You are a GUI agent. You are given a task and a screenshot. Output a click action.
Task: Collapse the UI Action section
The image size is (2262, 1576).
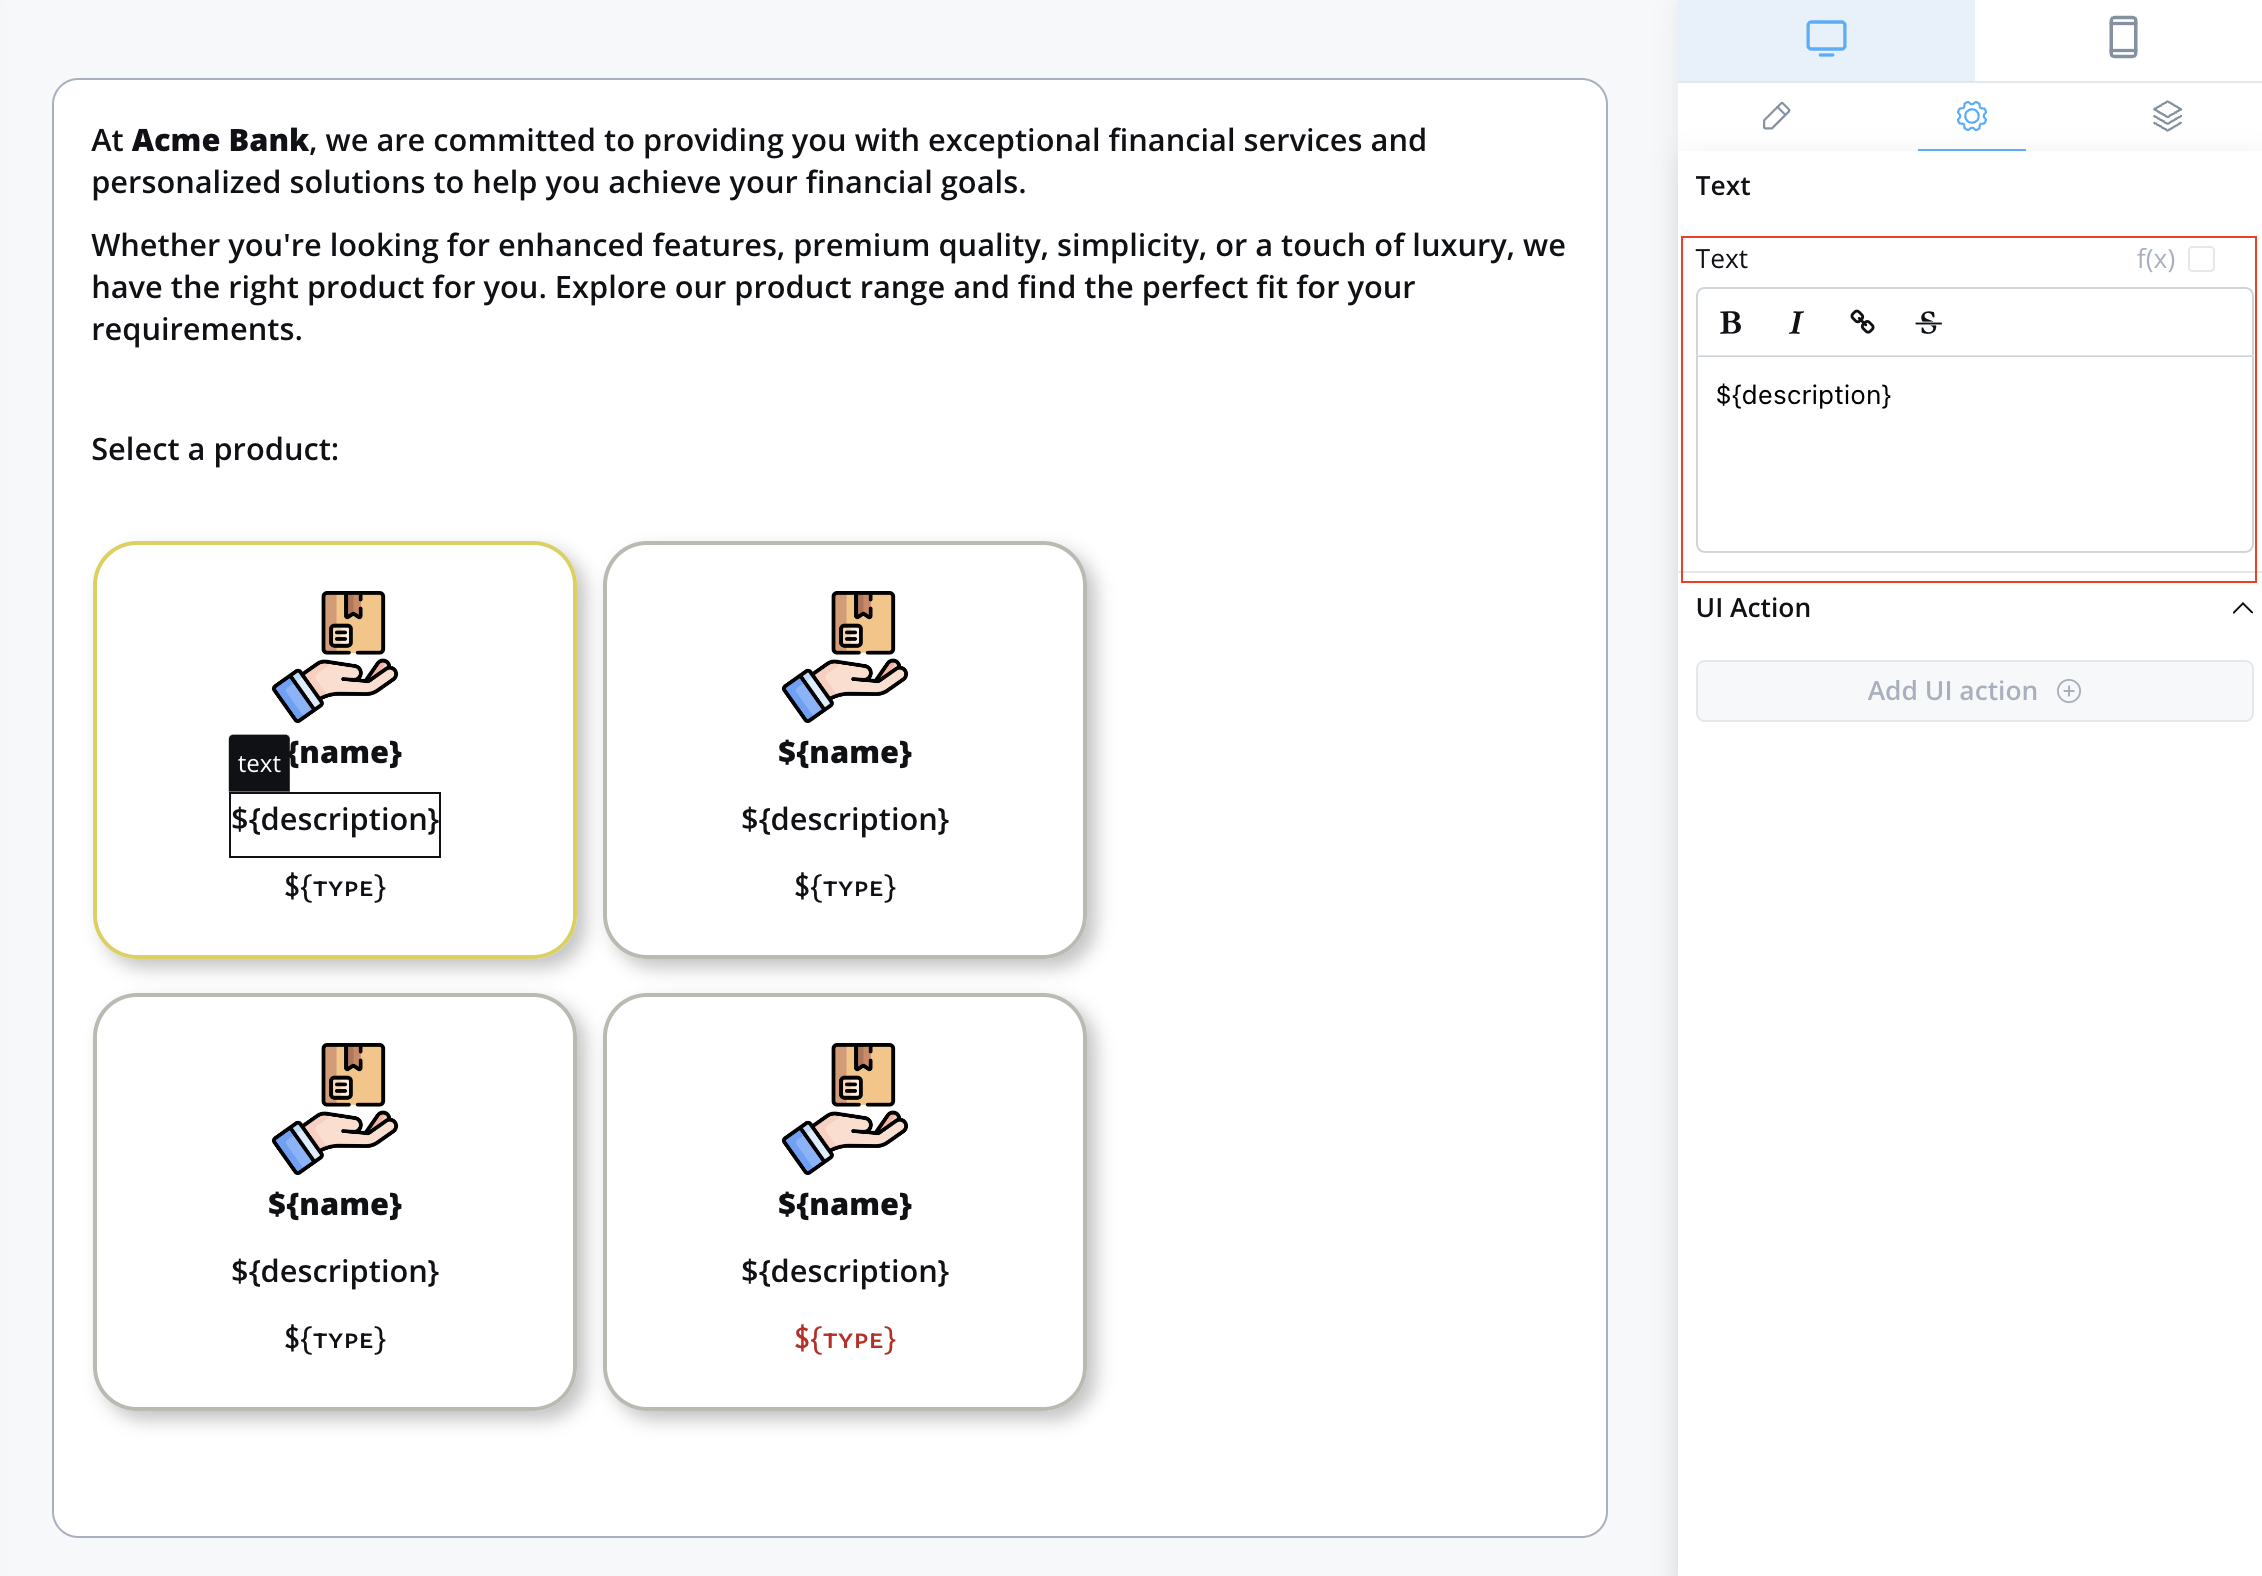[2242, 608]
